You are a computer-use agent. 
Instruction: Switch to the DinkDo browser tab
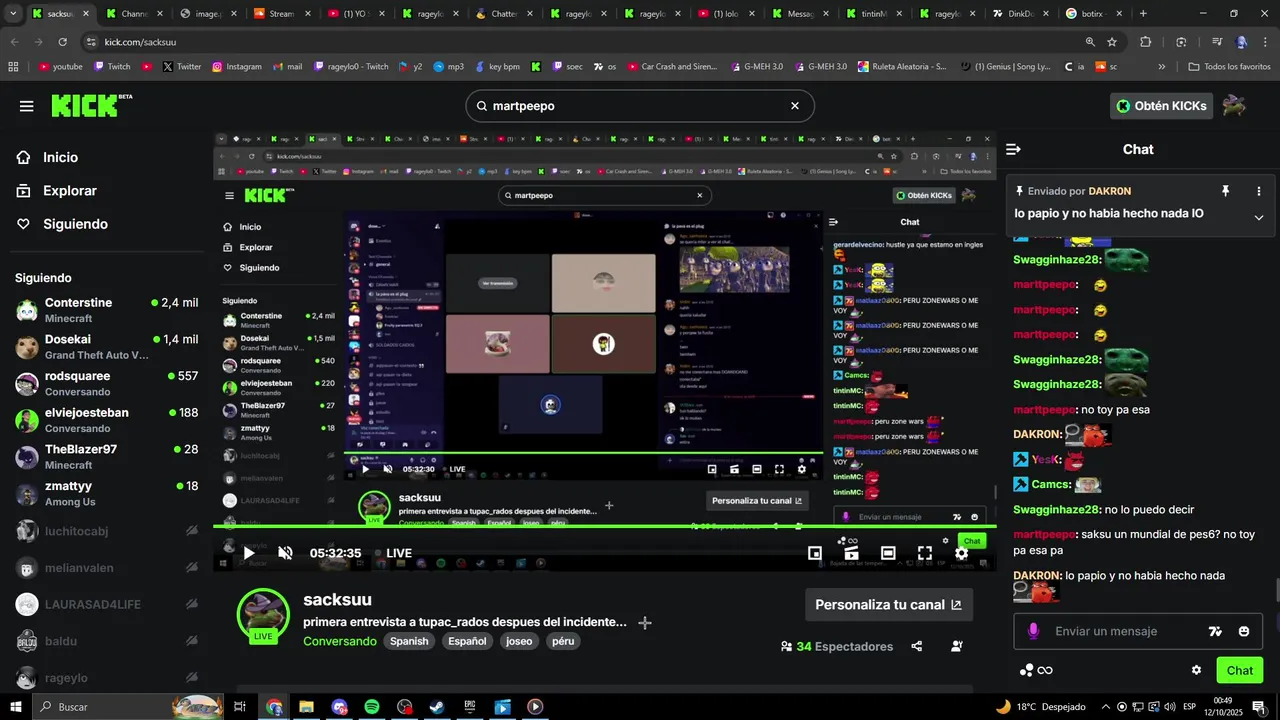coord(1020,14)
